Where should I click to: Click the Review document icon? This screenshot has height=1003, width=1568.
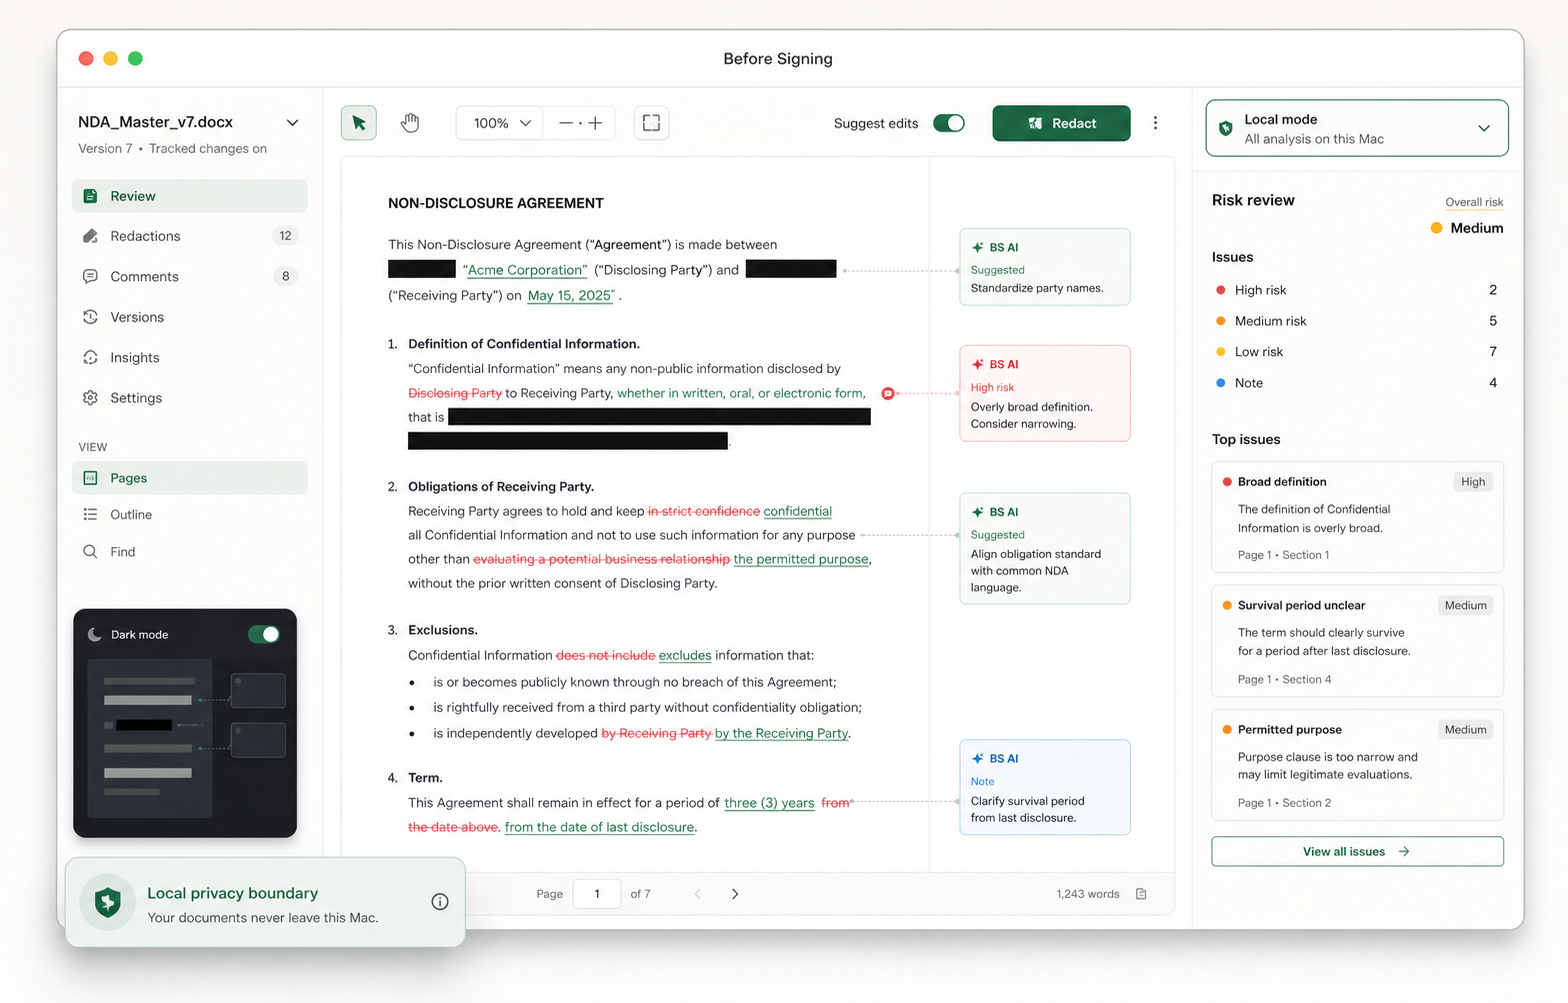[x=90, y=196]
